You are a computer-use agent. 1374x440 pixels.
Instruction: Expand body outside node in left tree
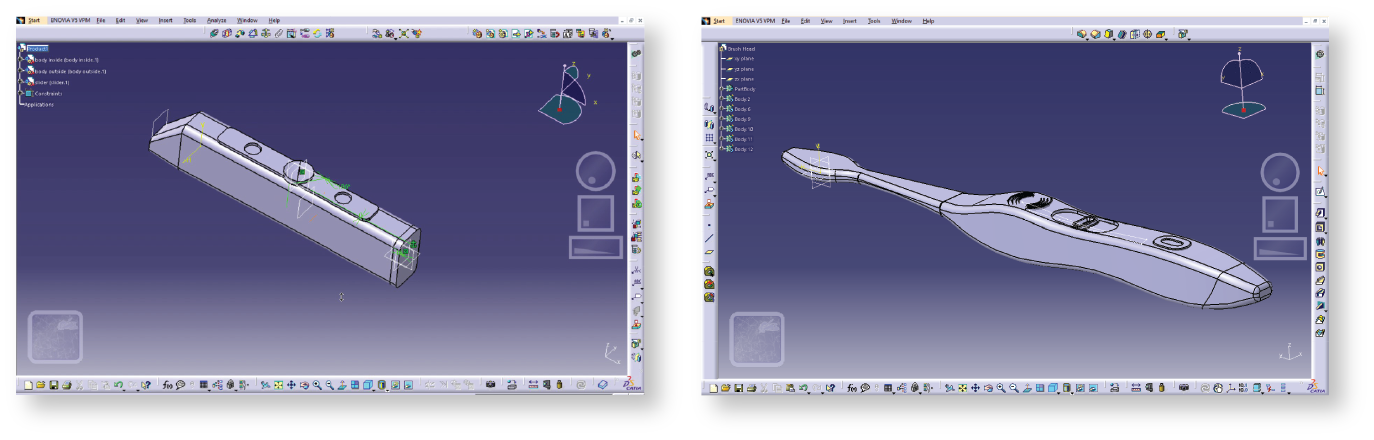[20, 71]
